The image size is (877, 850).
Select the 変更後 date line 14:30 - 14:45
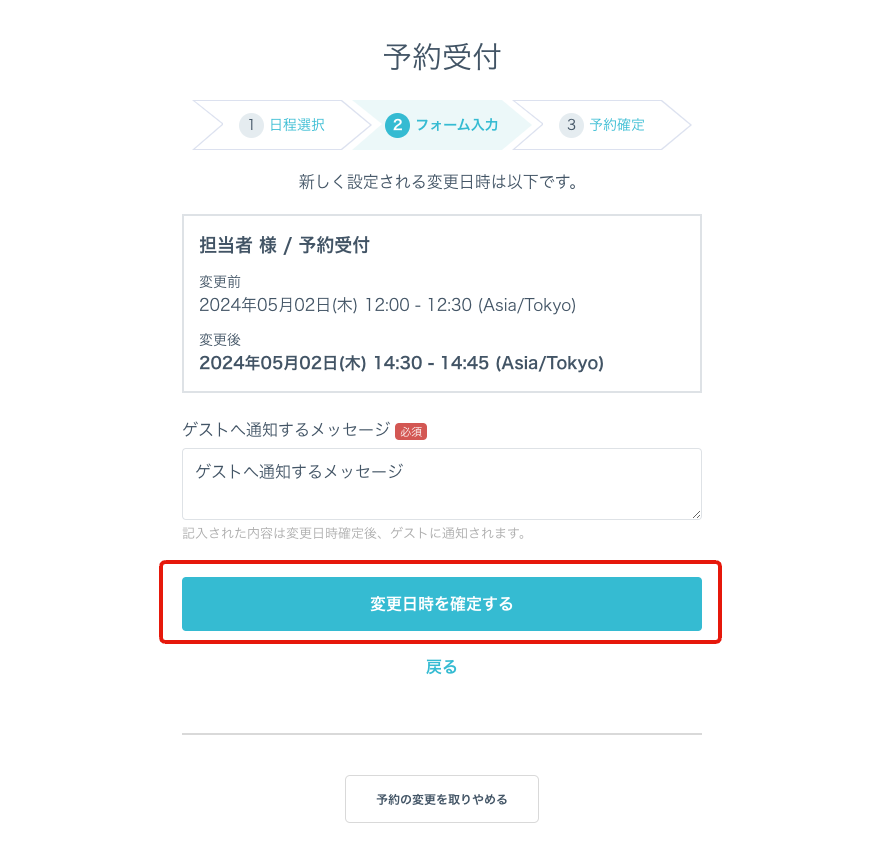coord(402,363)
